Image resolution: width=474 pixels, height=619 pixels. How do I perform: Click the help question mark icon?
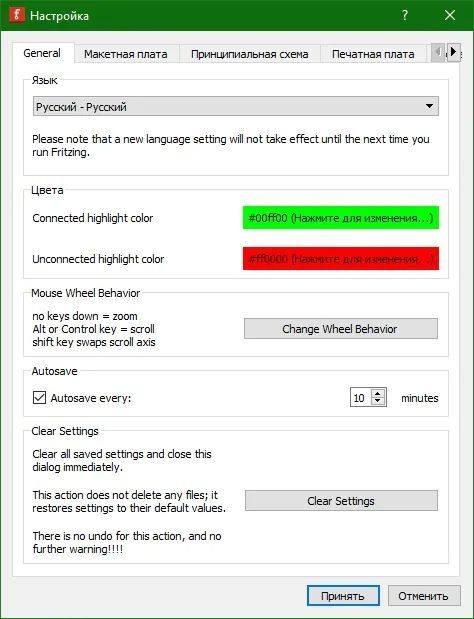[x=405, y=15]
